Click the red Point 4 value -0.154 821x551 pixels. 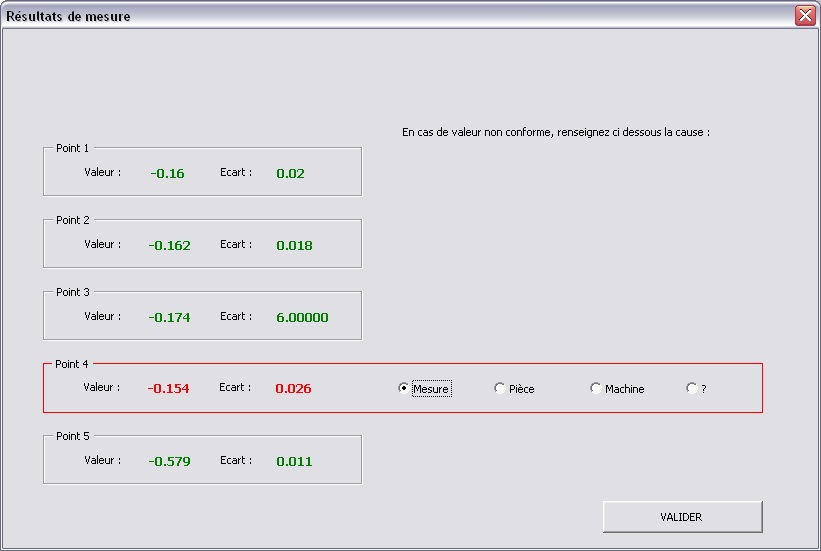pyautogui.click(x=168, y=389)
